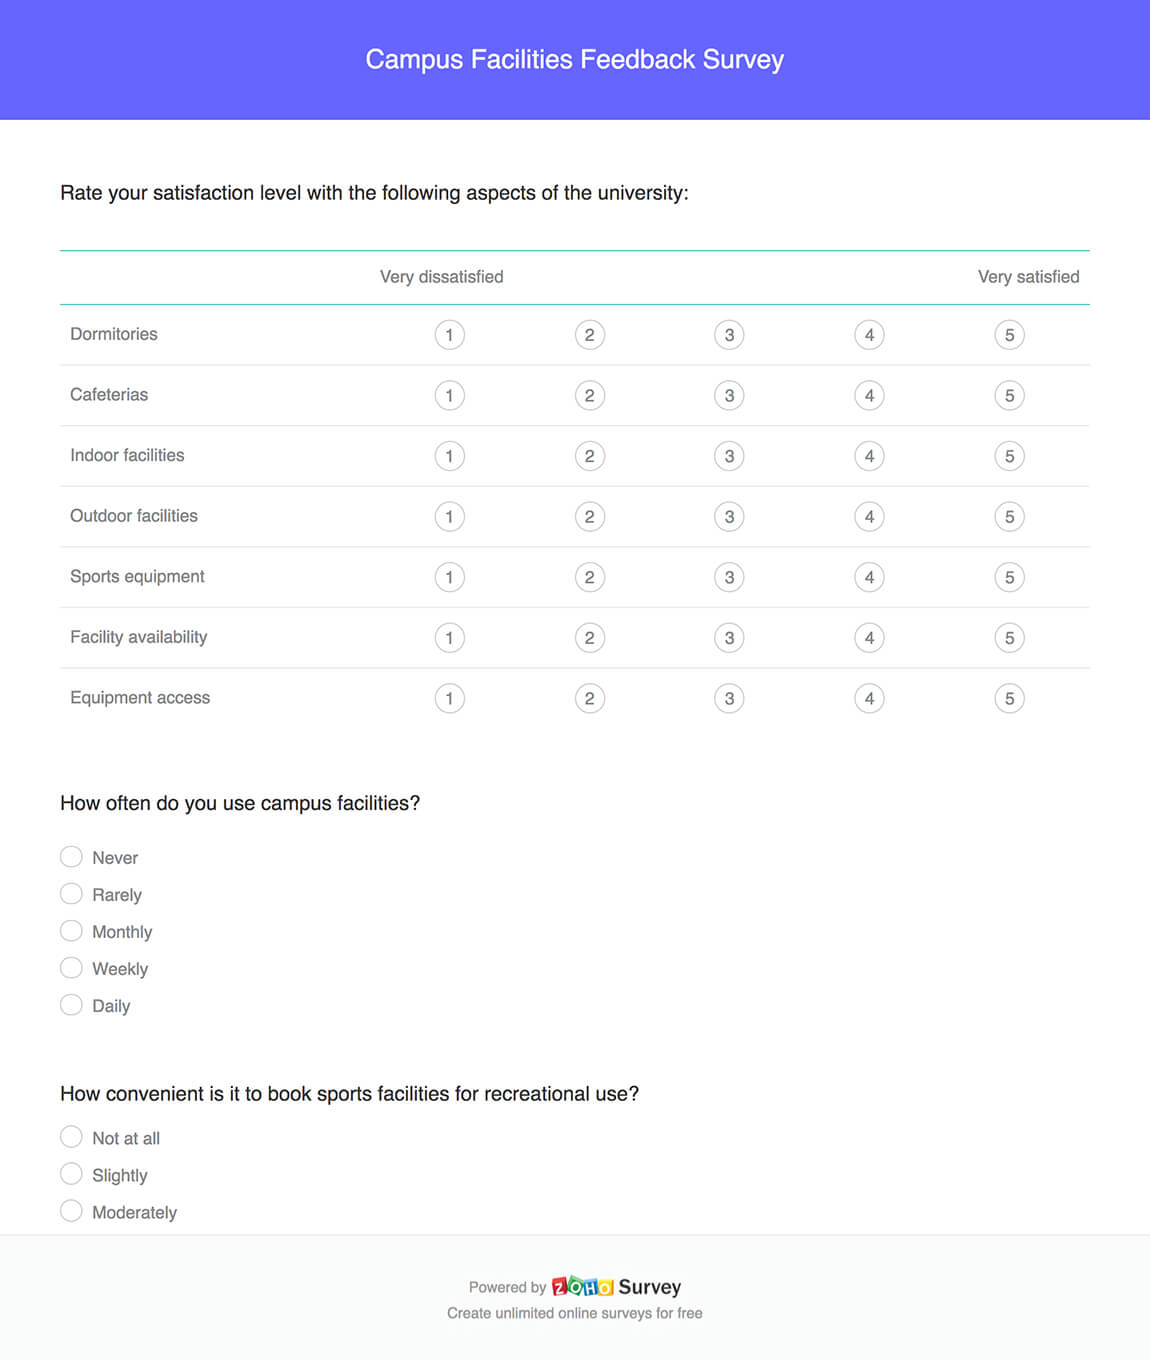Rate Equipment access as 3

(729, 699)
